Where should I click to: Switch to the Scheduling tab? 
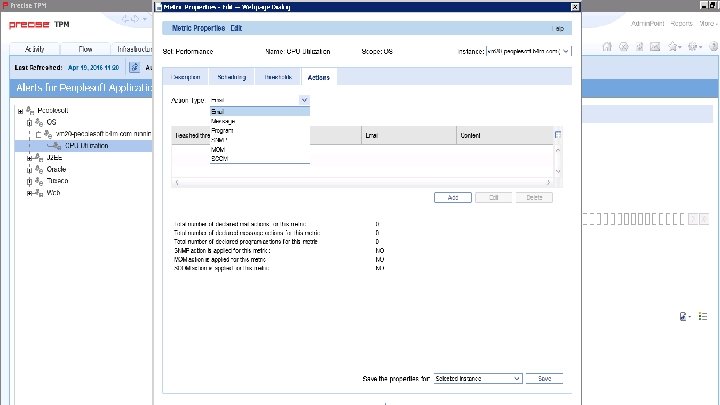coord(231,77)
